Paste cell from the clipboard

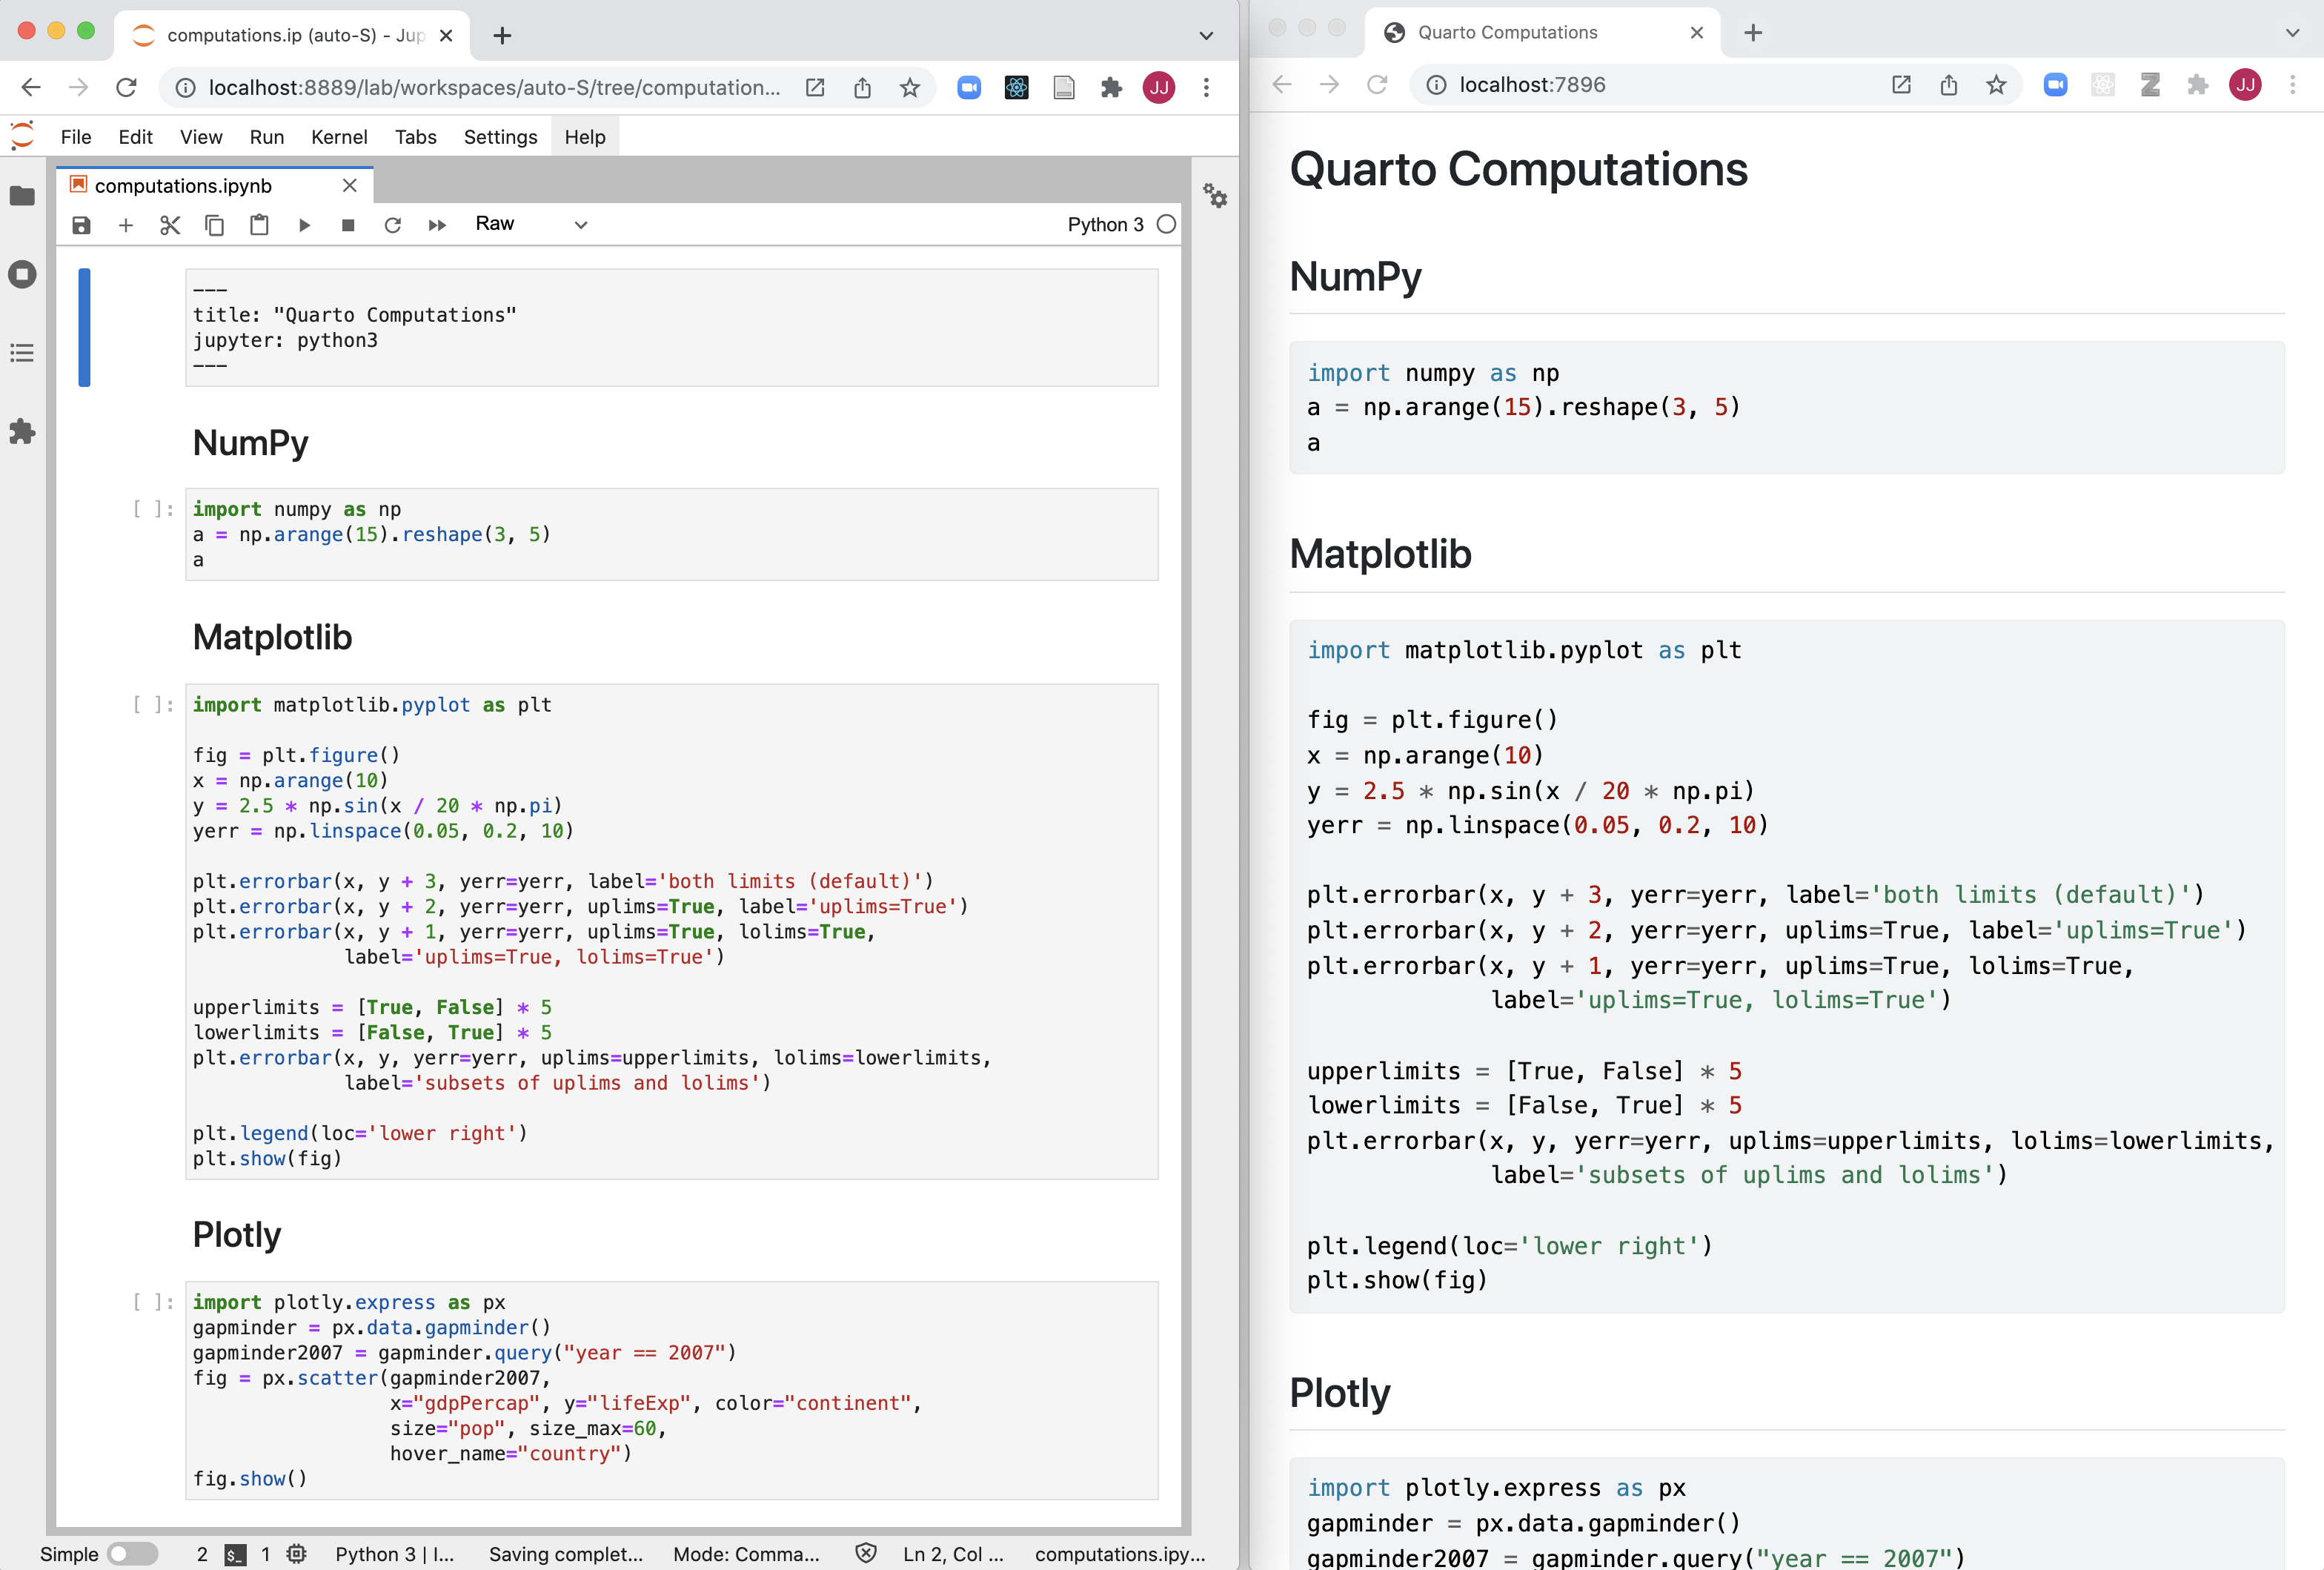pos(259,225)
